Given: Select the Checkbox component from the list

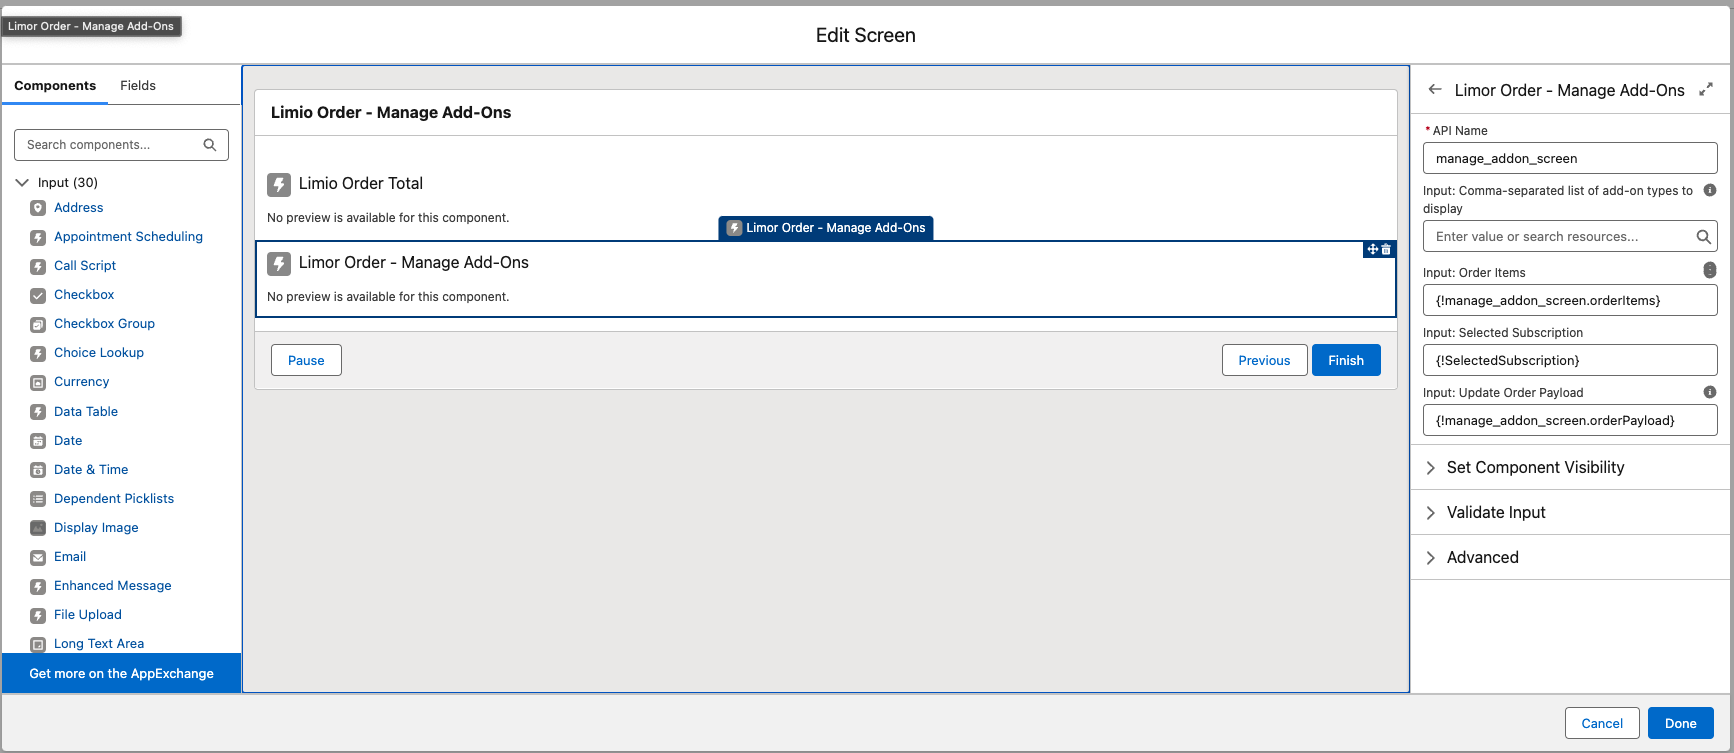Looking at the screenshot, I should [x=84, y=295].
